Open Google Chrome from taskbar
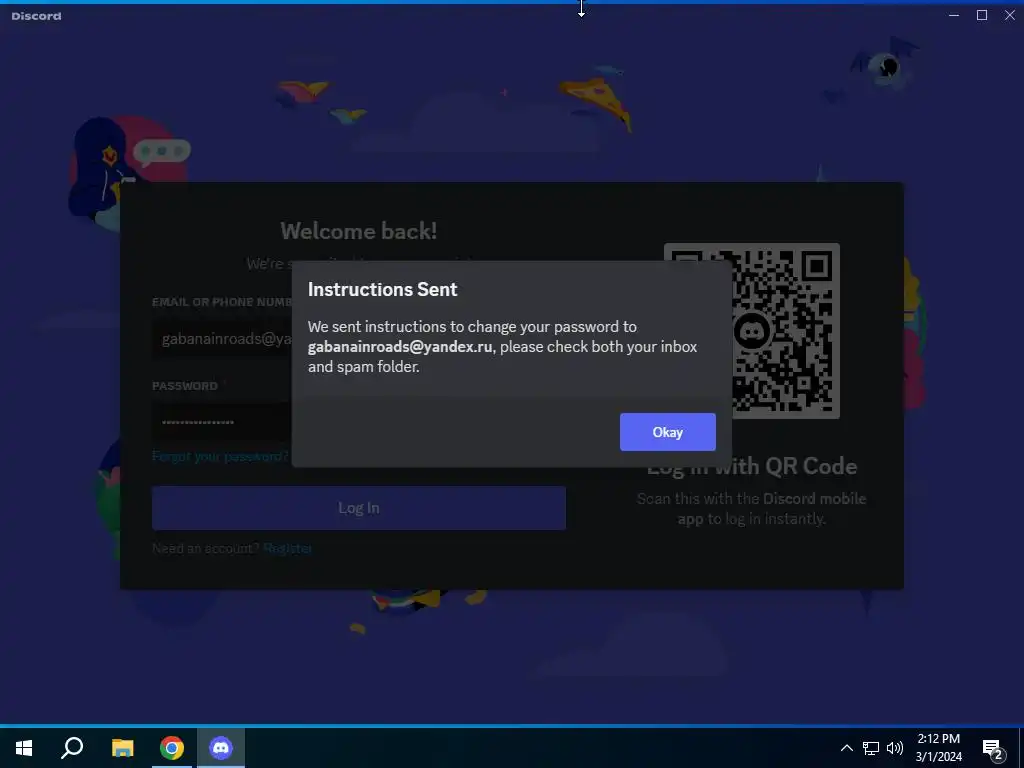The height and width of the screenshot is (768, 1024). (x=172, y=748)
